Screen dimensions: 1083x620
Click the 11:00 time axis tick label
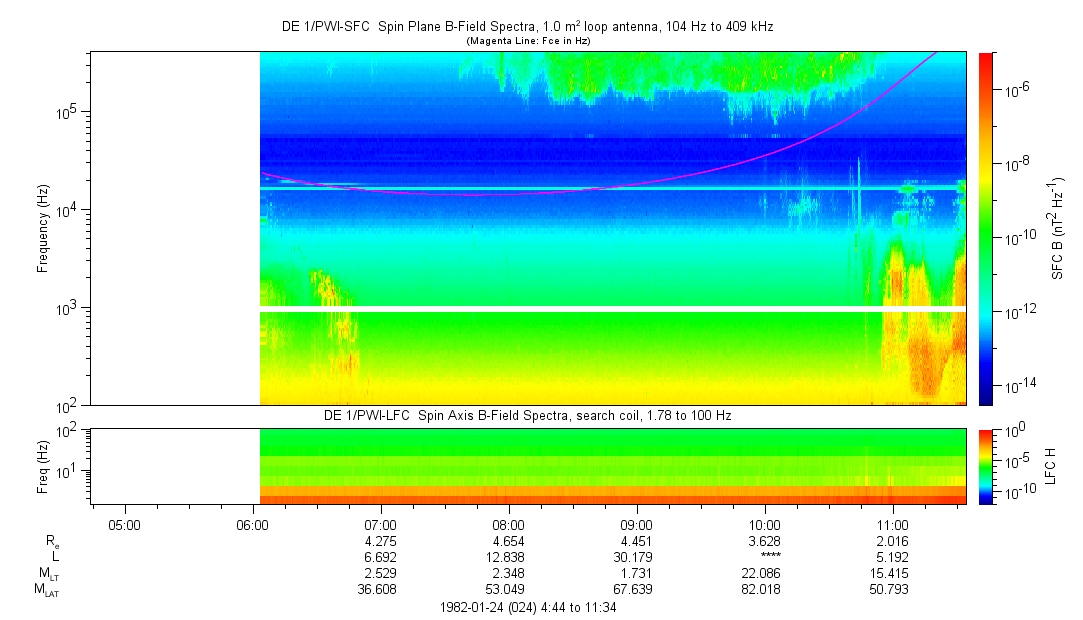(x=892, y=524)
